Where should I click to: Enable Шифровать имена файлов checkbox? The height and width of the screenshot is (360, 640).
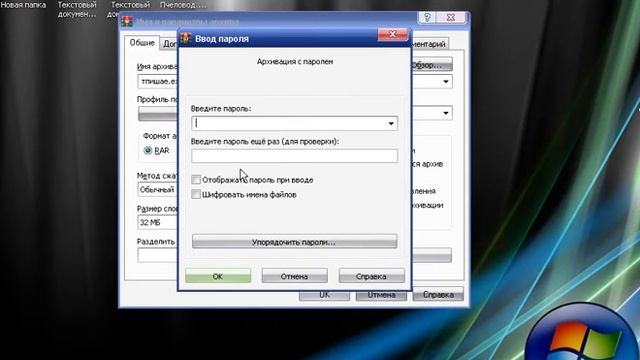196,194
